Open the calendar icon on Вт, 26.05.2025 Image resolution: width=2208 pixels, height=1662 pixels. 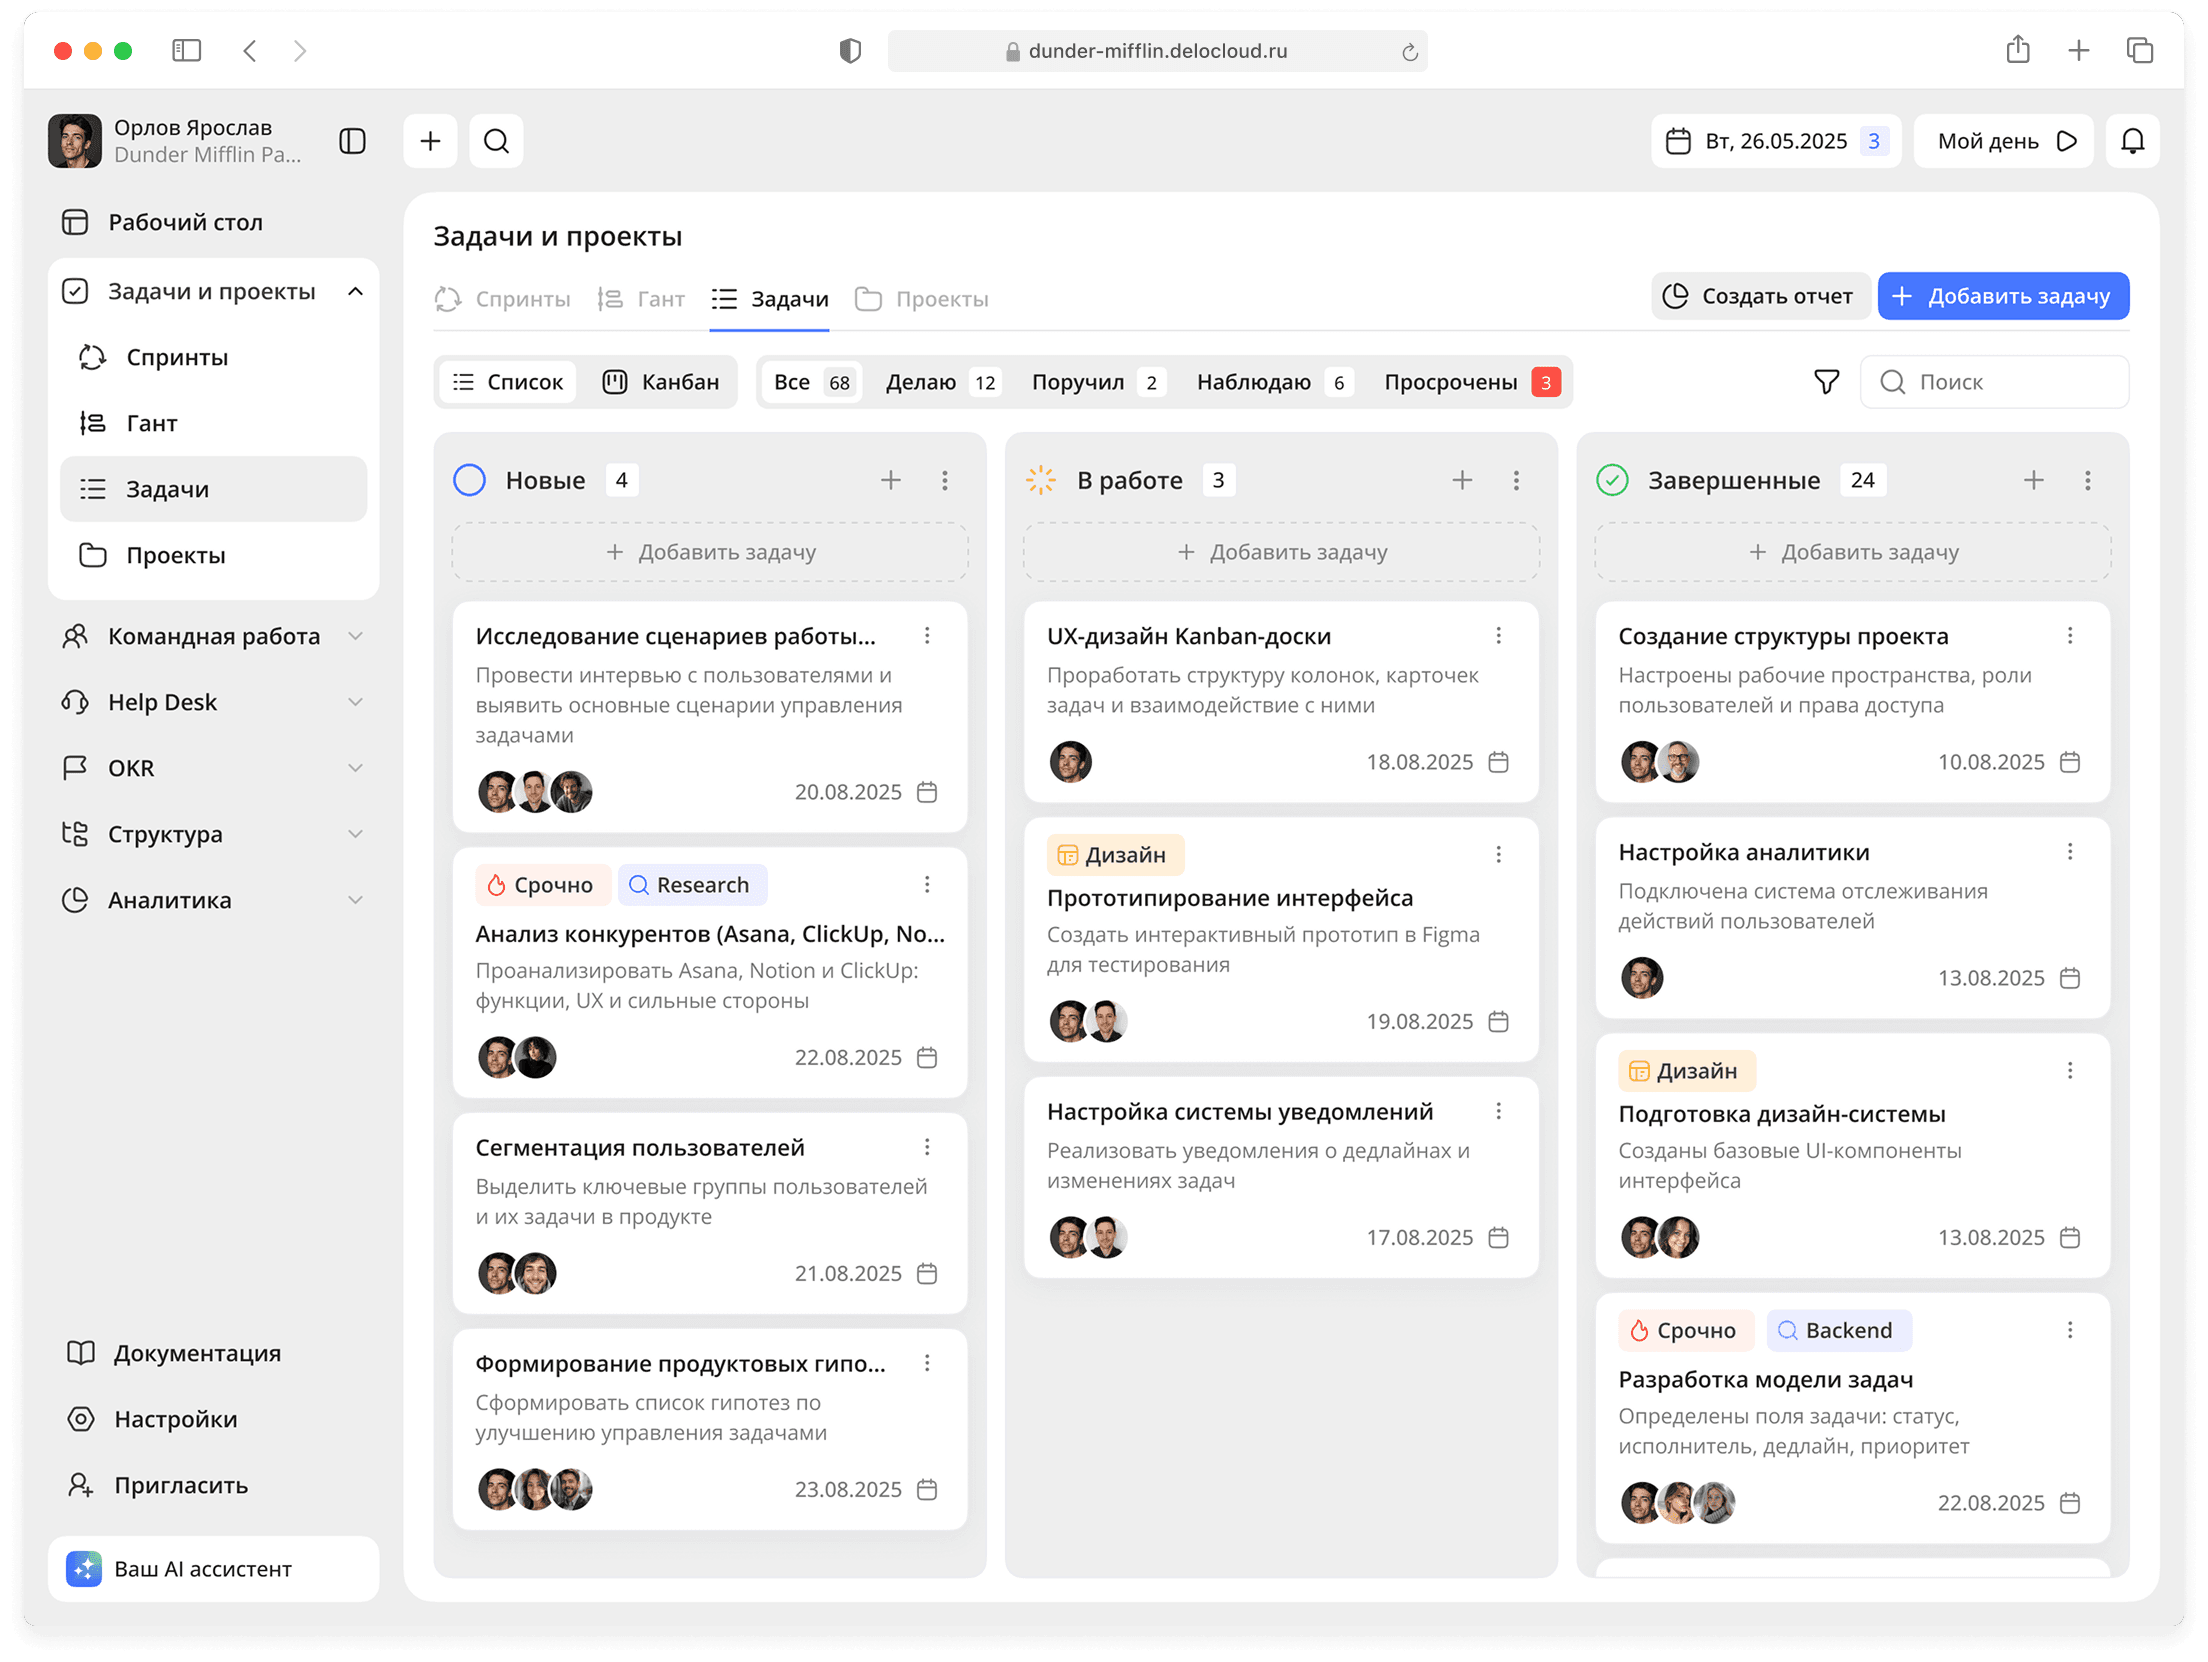coord(1680,141)
